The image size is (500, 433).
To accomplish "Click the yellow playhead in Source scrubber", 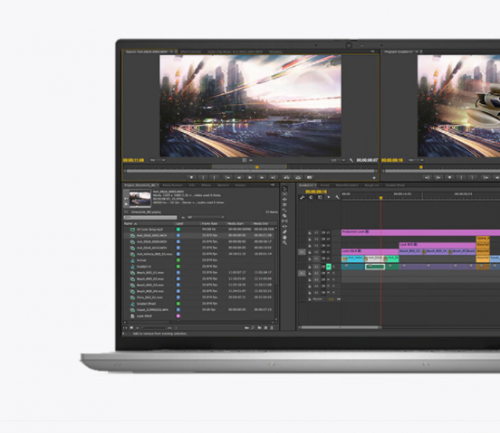I will tap(257, 167).
